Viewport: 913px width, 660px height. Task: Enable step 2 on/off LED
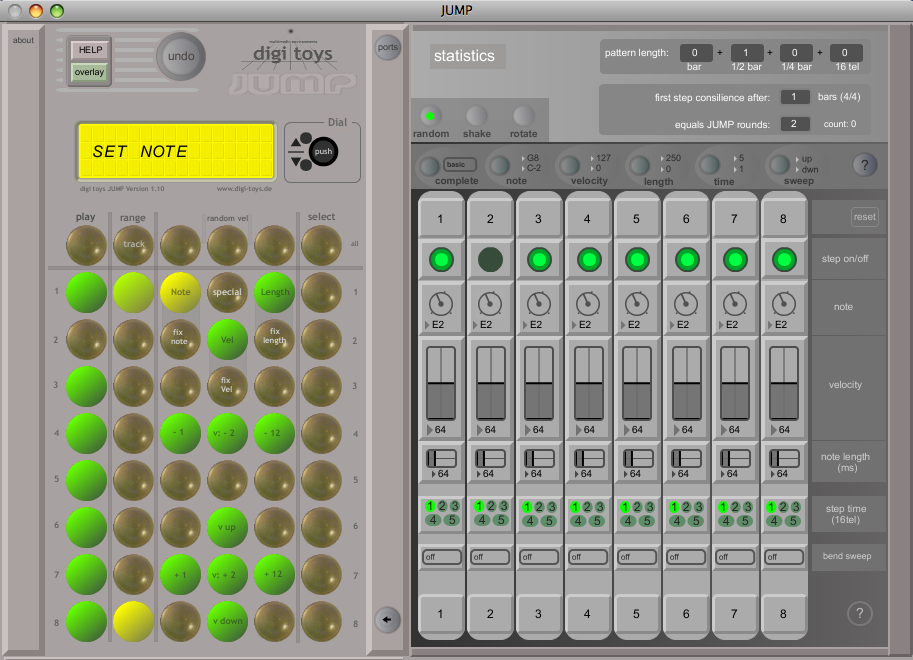490,259
